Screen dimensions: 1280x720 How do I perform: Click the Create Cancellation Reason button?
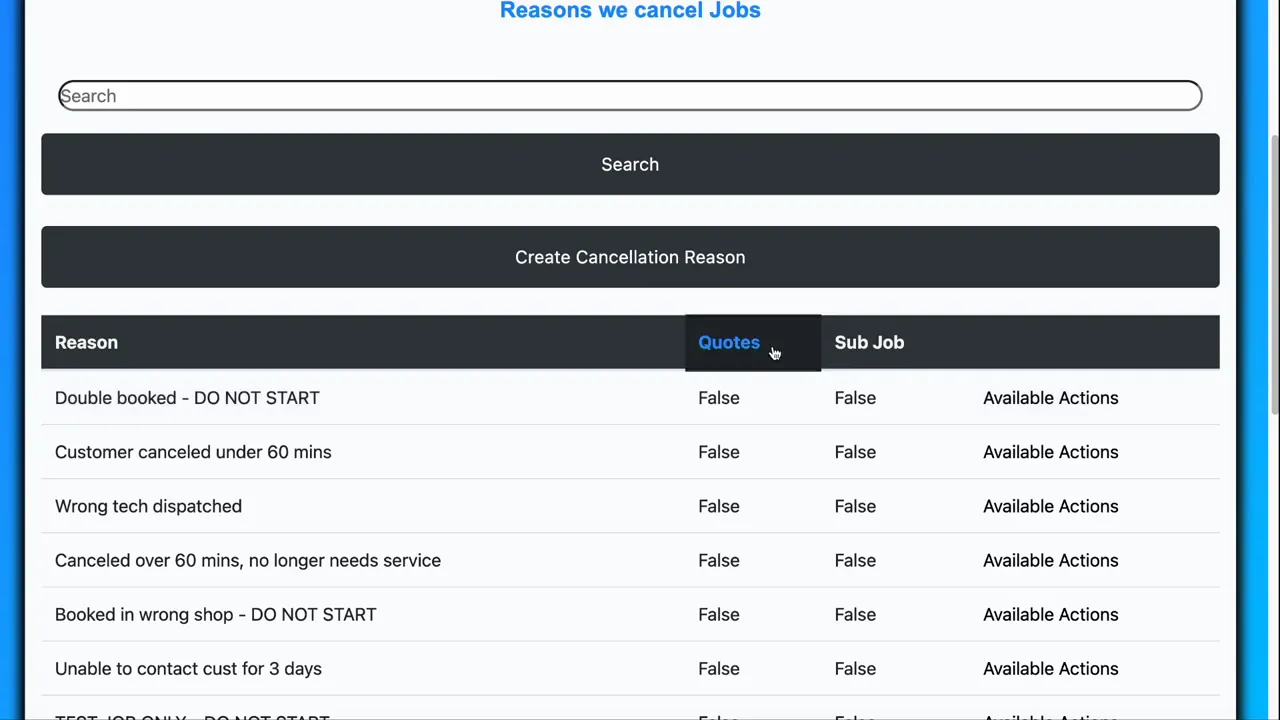tap(630, 257)
